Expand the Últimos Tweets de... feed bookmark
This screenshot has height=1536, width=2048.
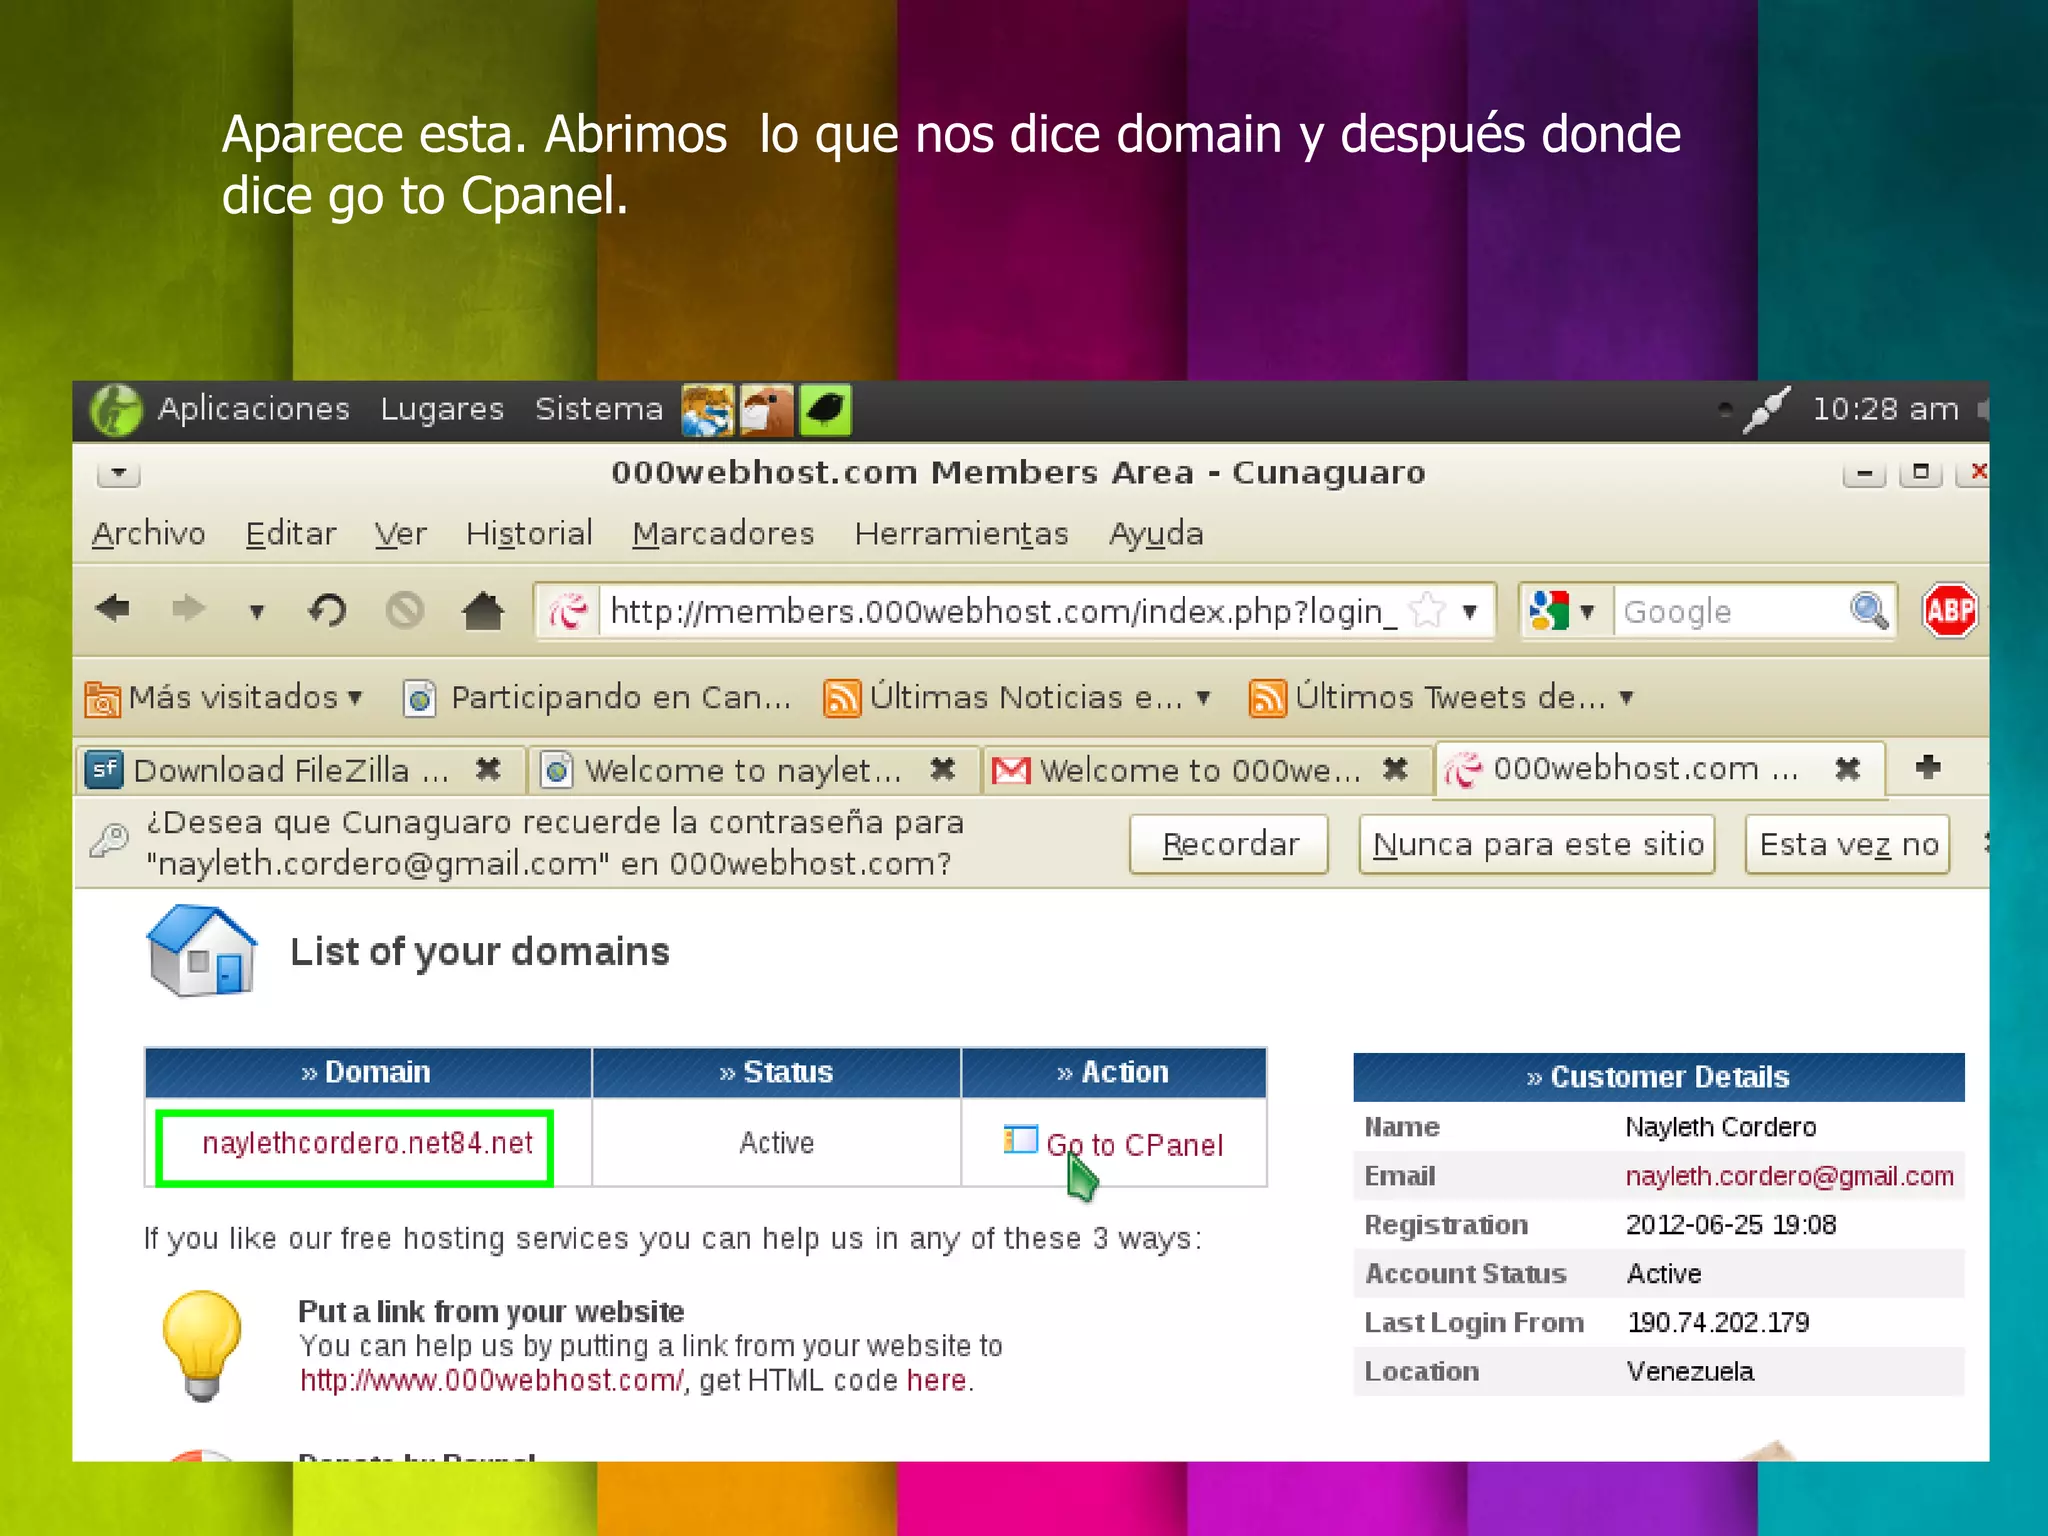pyautogui.click(x=1441, y=697)
